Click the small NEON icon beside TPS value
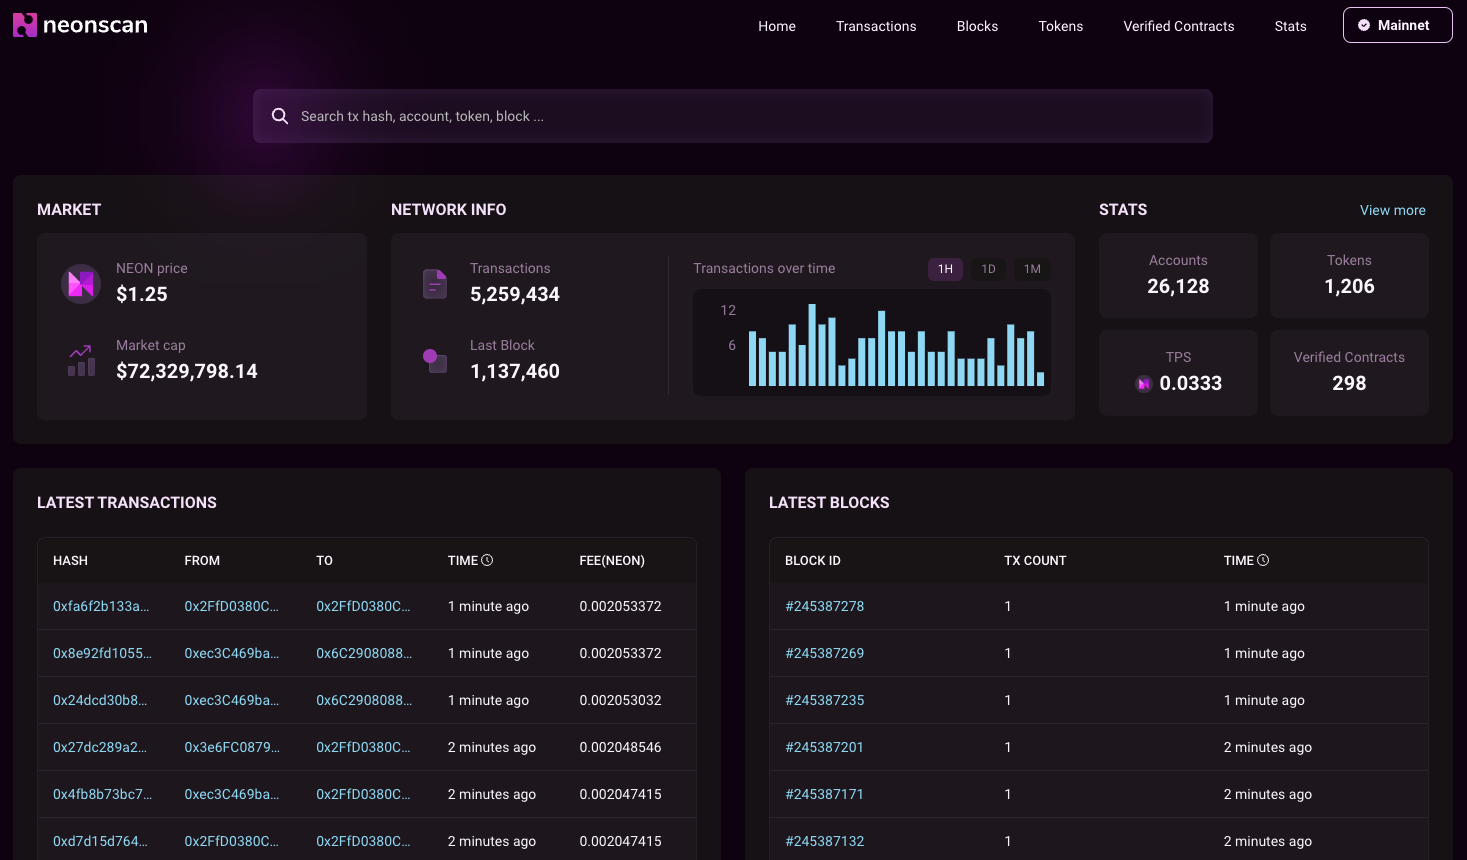The image size is (1467, 860). (1144, 384)
